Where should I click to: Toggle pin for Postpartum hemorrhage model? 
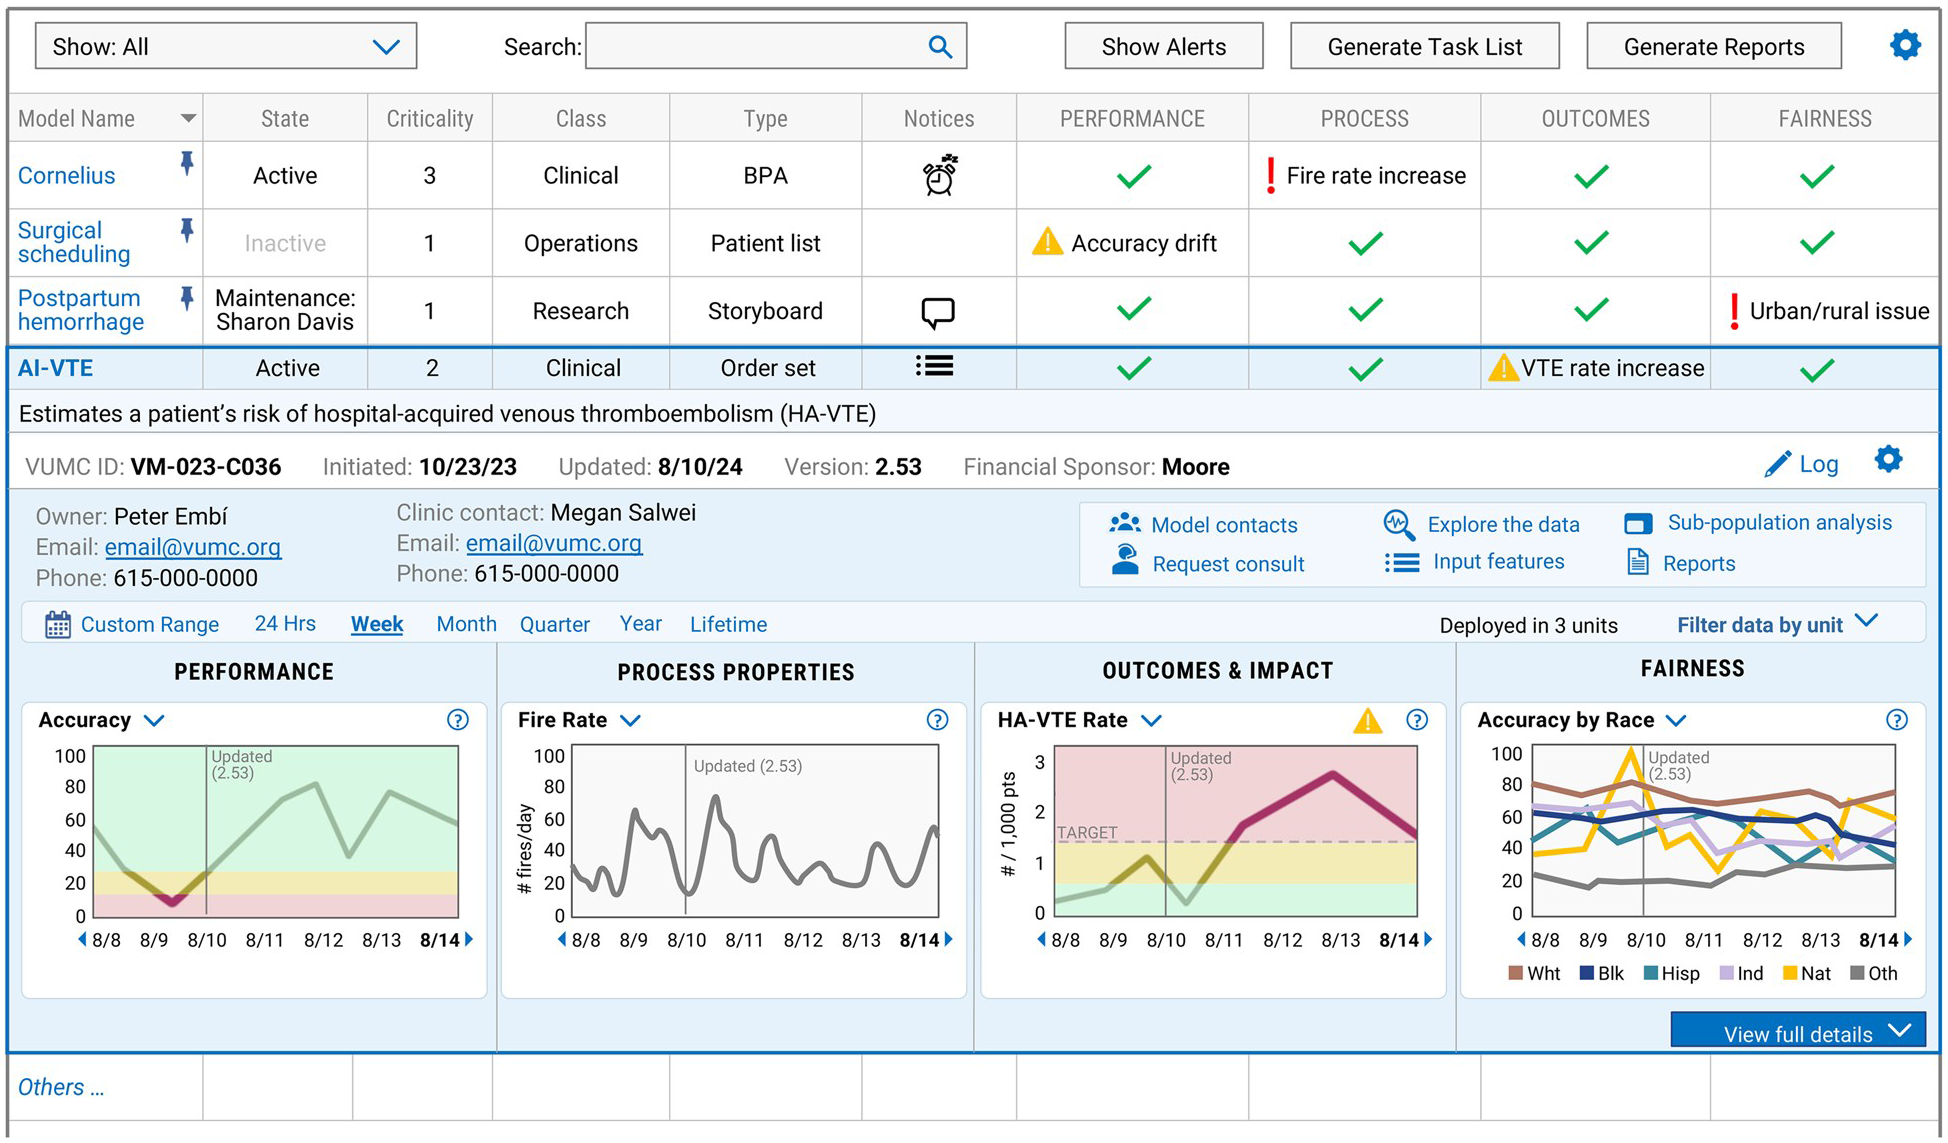[186, 298]
